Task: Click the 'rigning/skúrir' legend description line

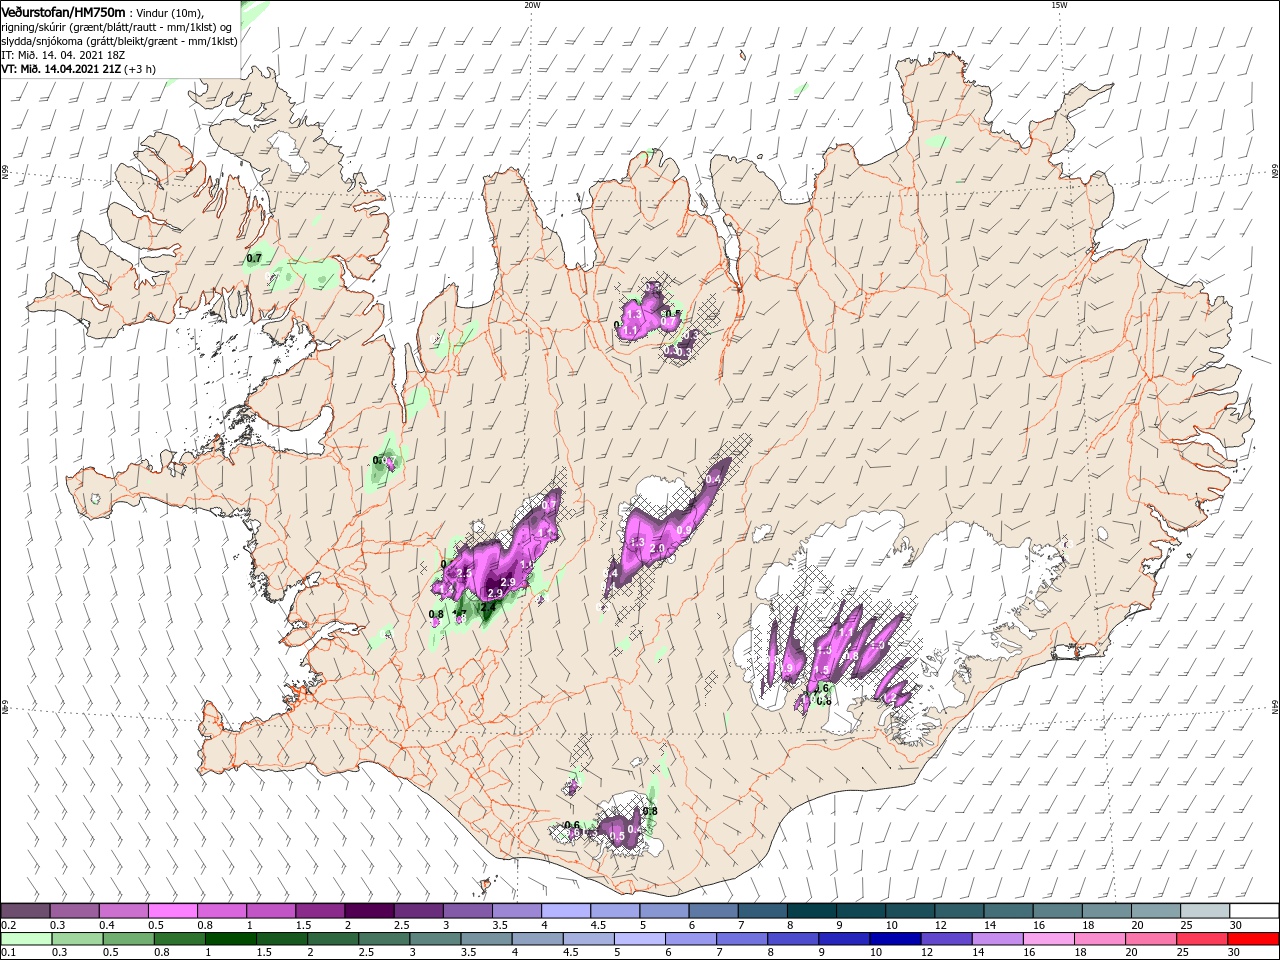Action: tap(118, 27)
